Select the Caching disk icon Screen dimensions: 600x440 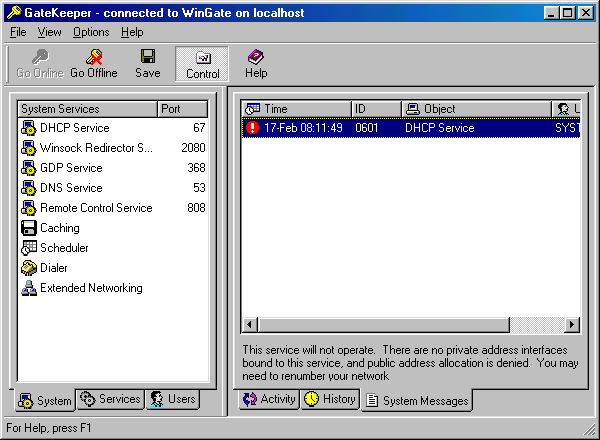pyautogui.click(x=29, y=228)
